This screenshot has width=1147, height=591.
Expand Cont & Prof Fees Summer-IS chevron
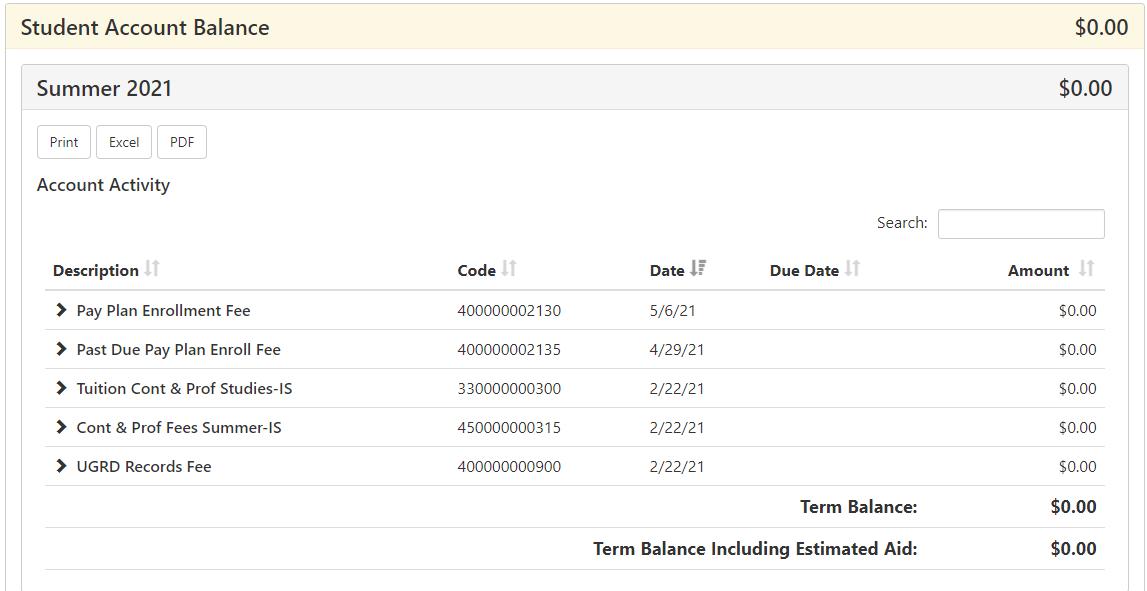[x=61, y=426]
